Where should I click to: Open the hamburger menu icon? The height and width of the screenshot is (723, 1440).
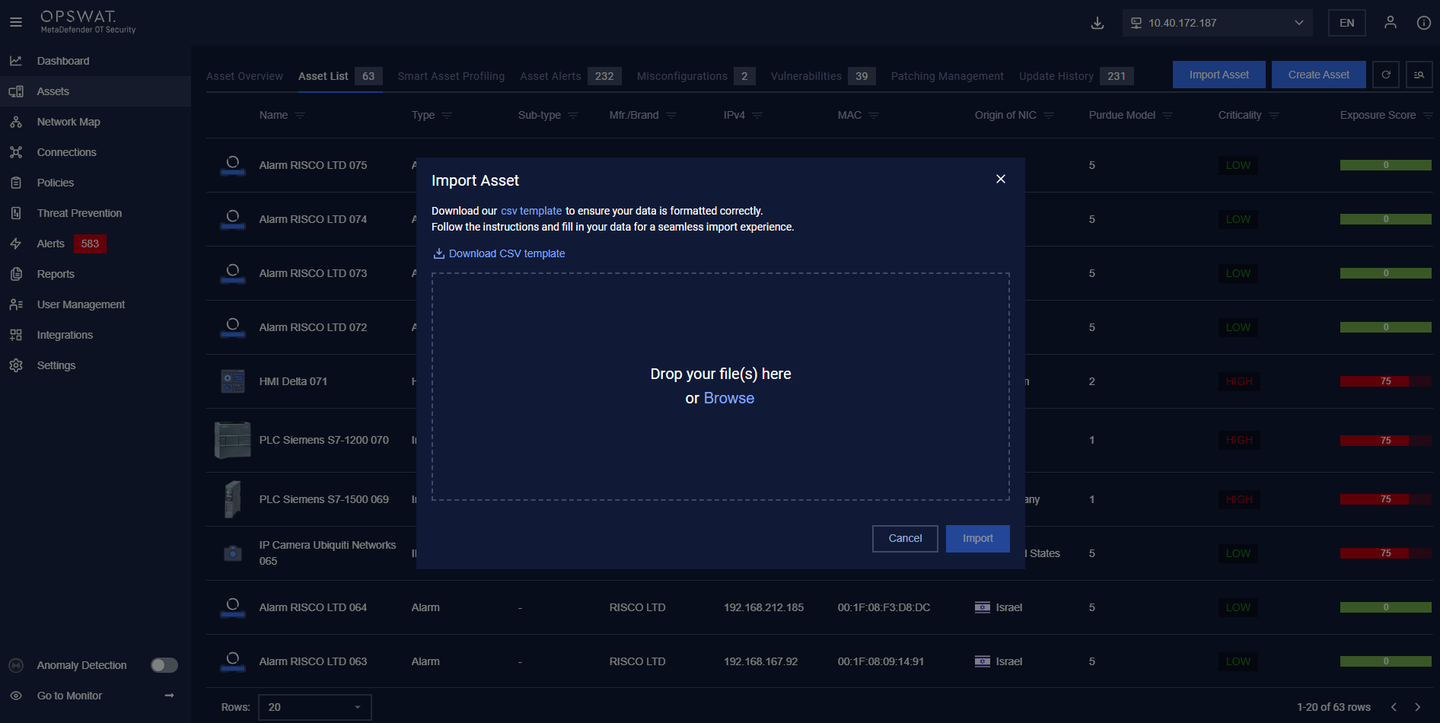coord(15,22)
